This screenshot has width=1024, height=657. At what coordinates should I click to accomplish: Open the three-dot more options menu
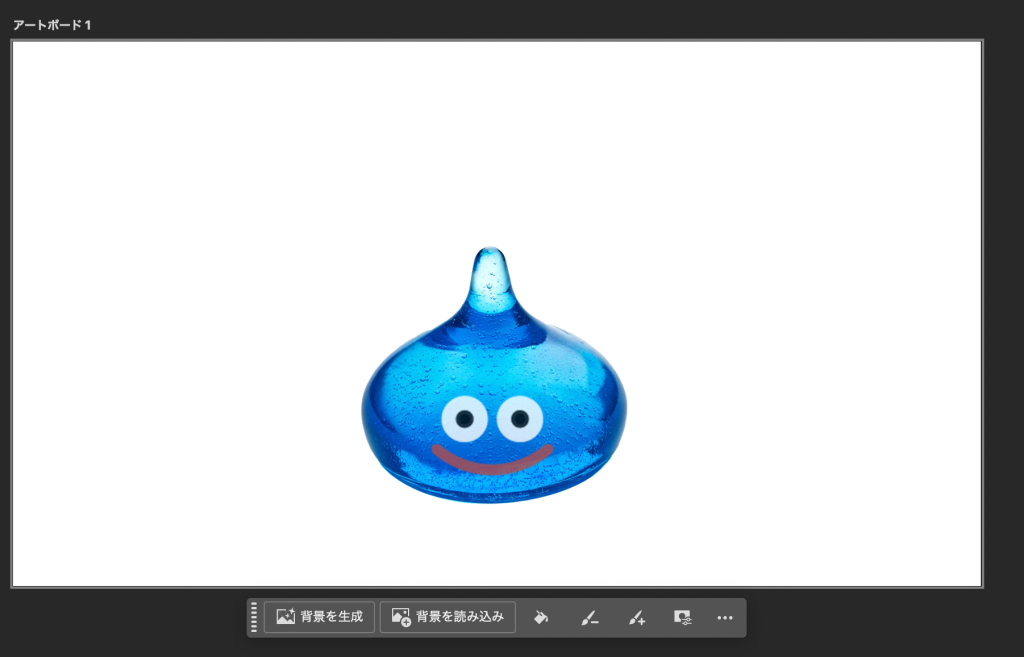click(x=725, y=618)
